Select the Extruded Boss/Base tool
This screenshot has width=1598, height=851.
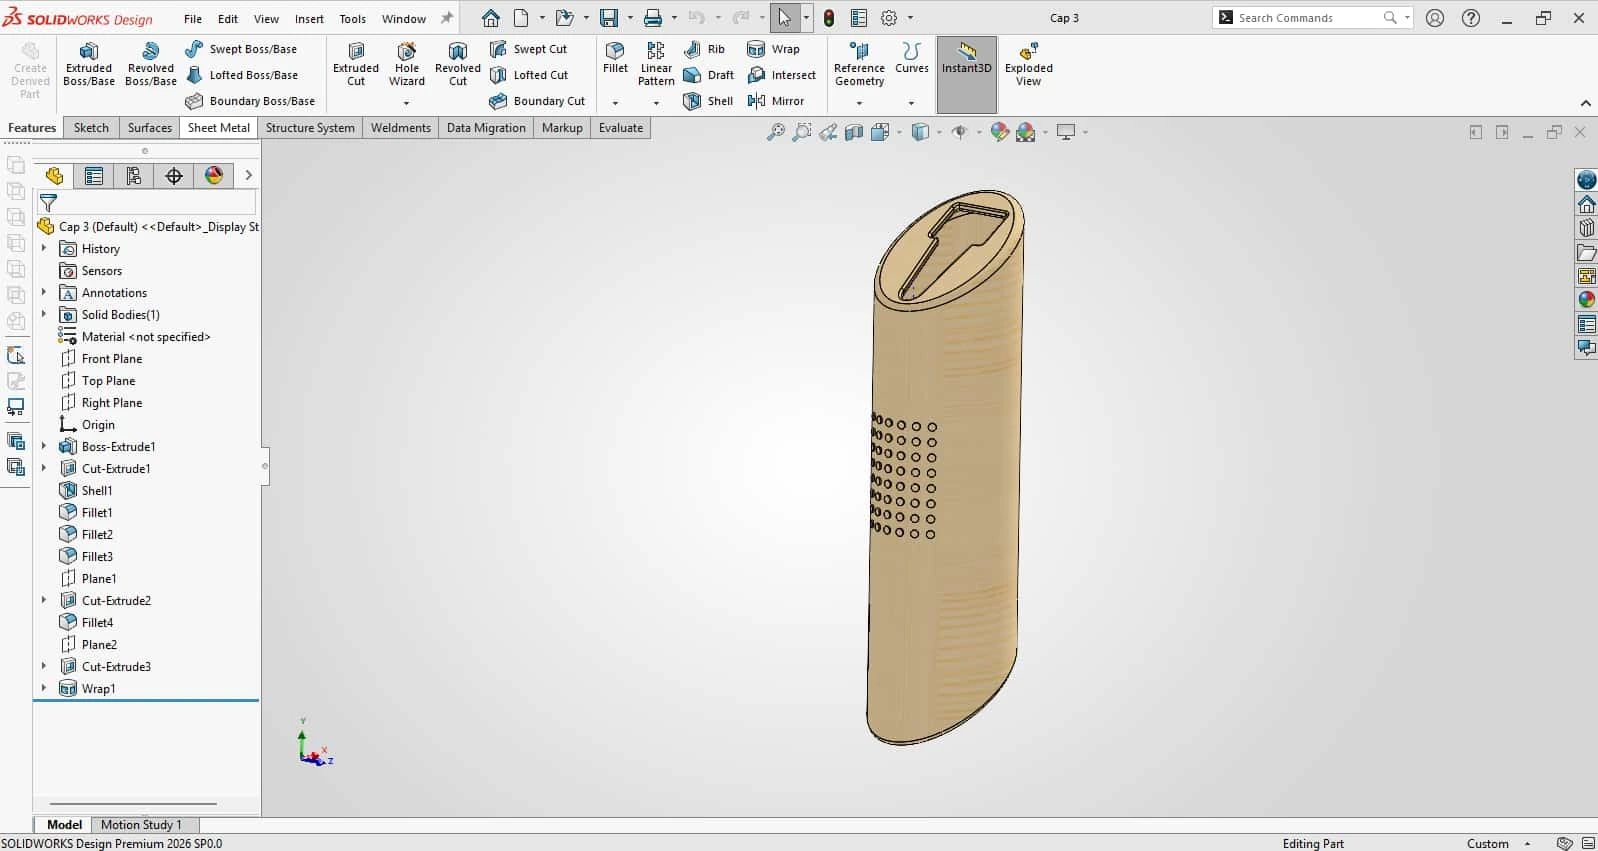click(x=89, y=65)
